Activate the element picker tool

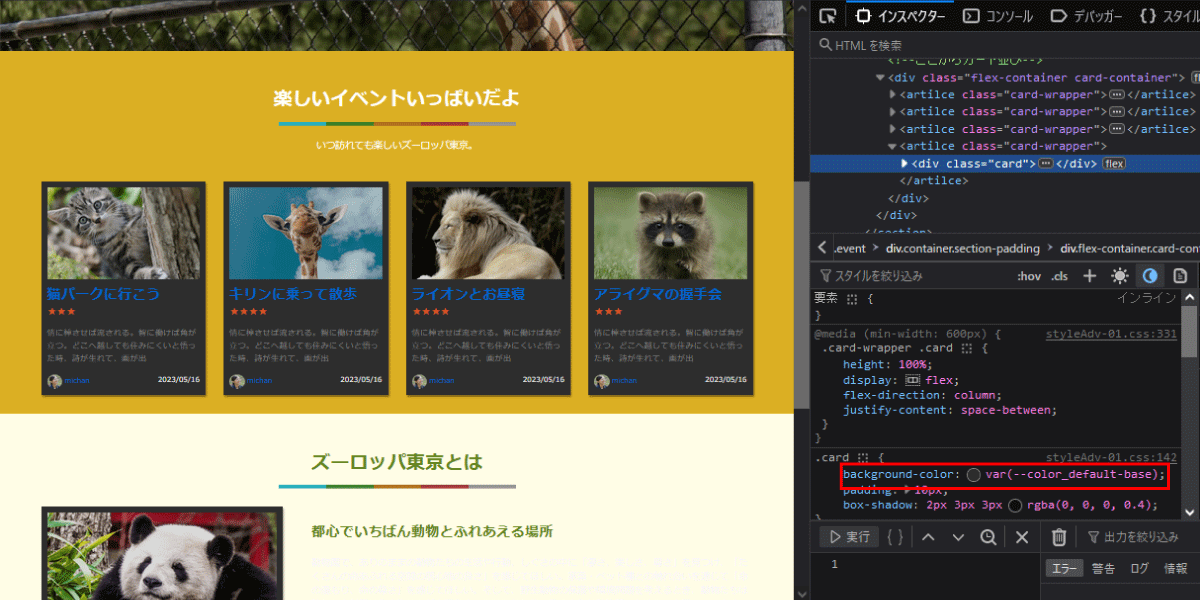[827, 16]
